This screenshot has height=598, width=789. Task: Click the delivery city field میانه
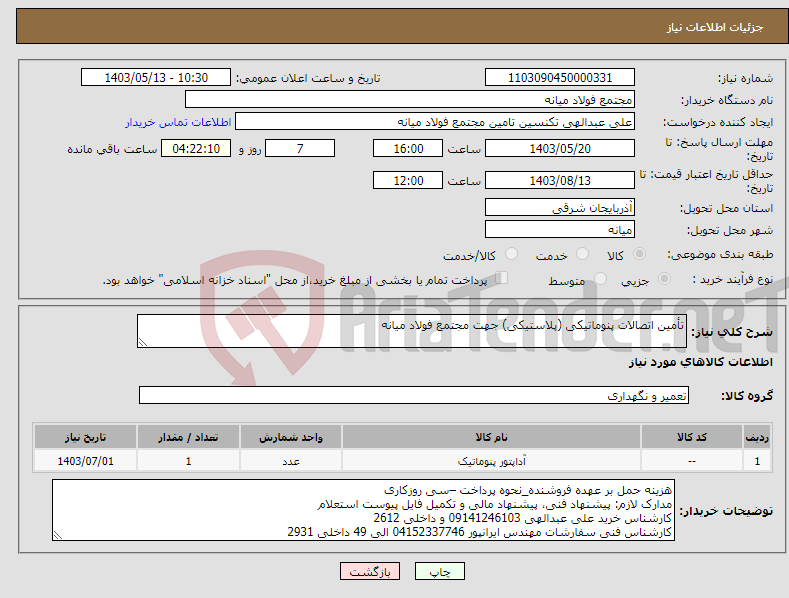point(560,230)
